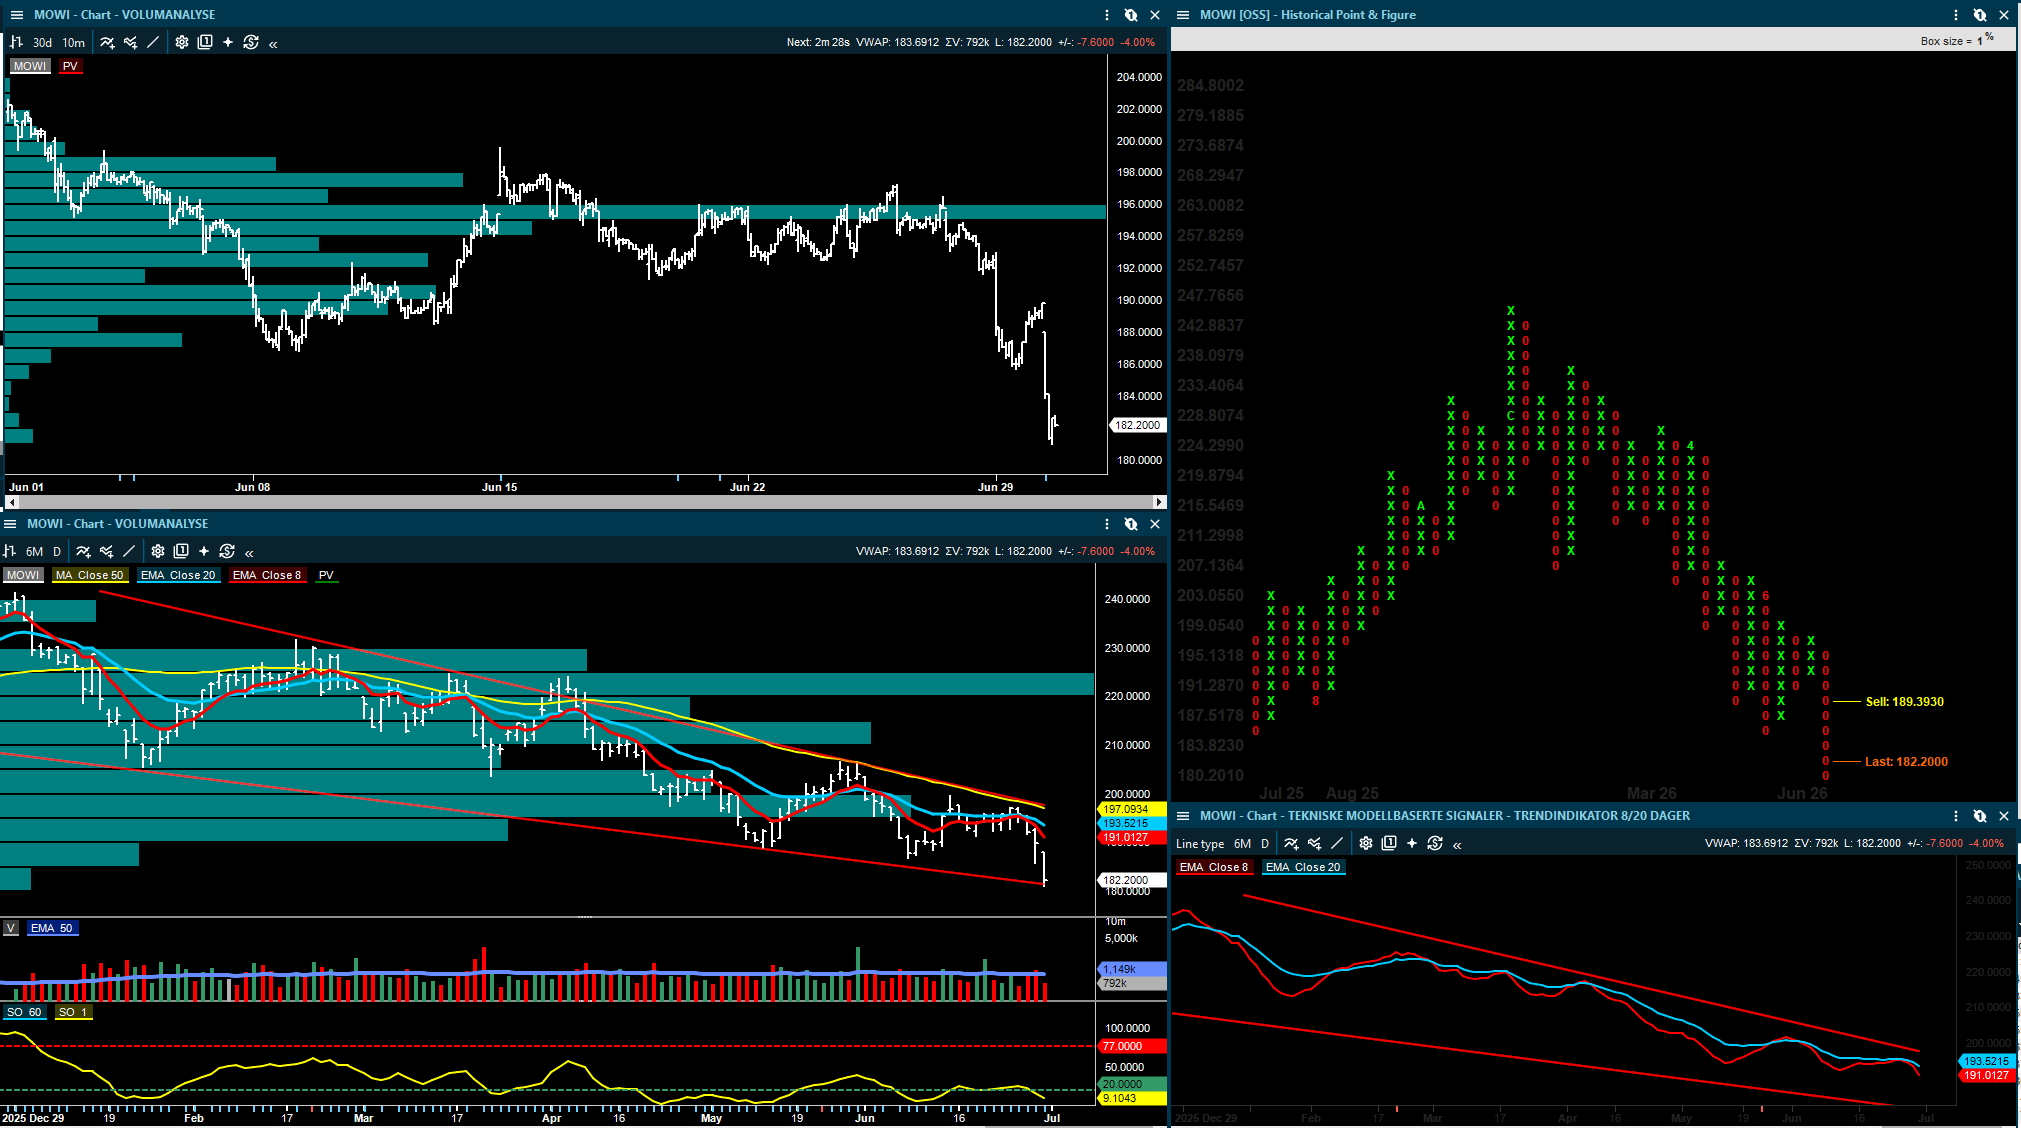This screenshot has height=1128, width=2021.
Task: Click the template icon in 30d chart toolbar
Action: (x=205, y=42)
